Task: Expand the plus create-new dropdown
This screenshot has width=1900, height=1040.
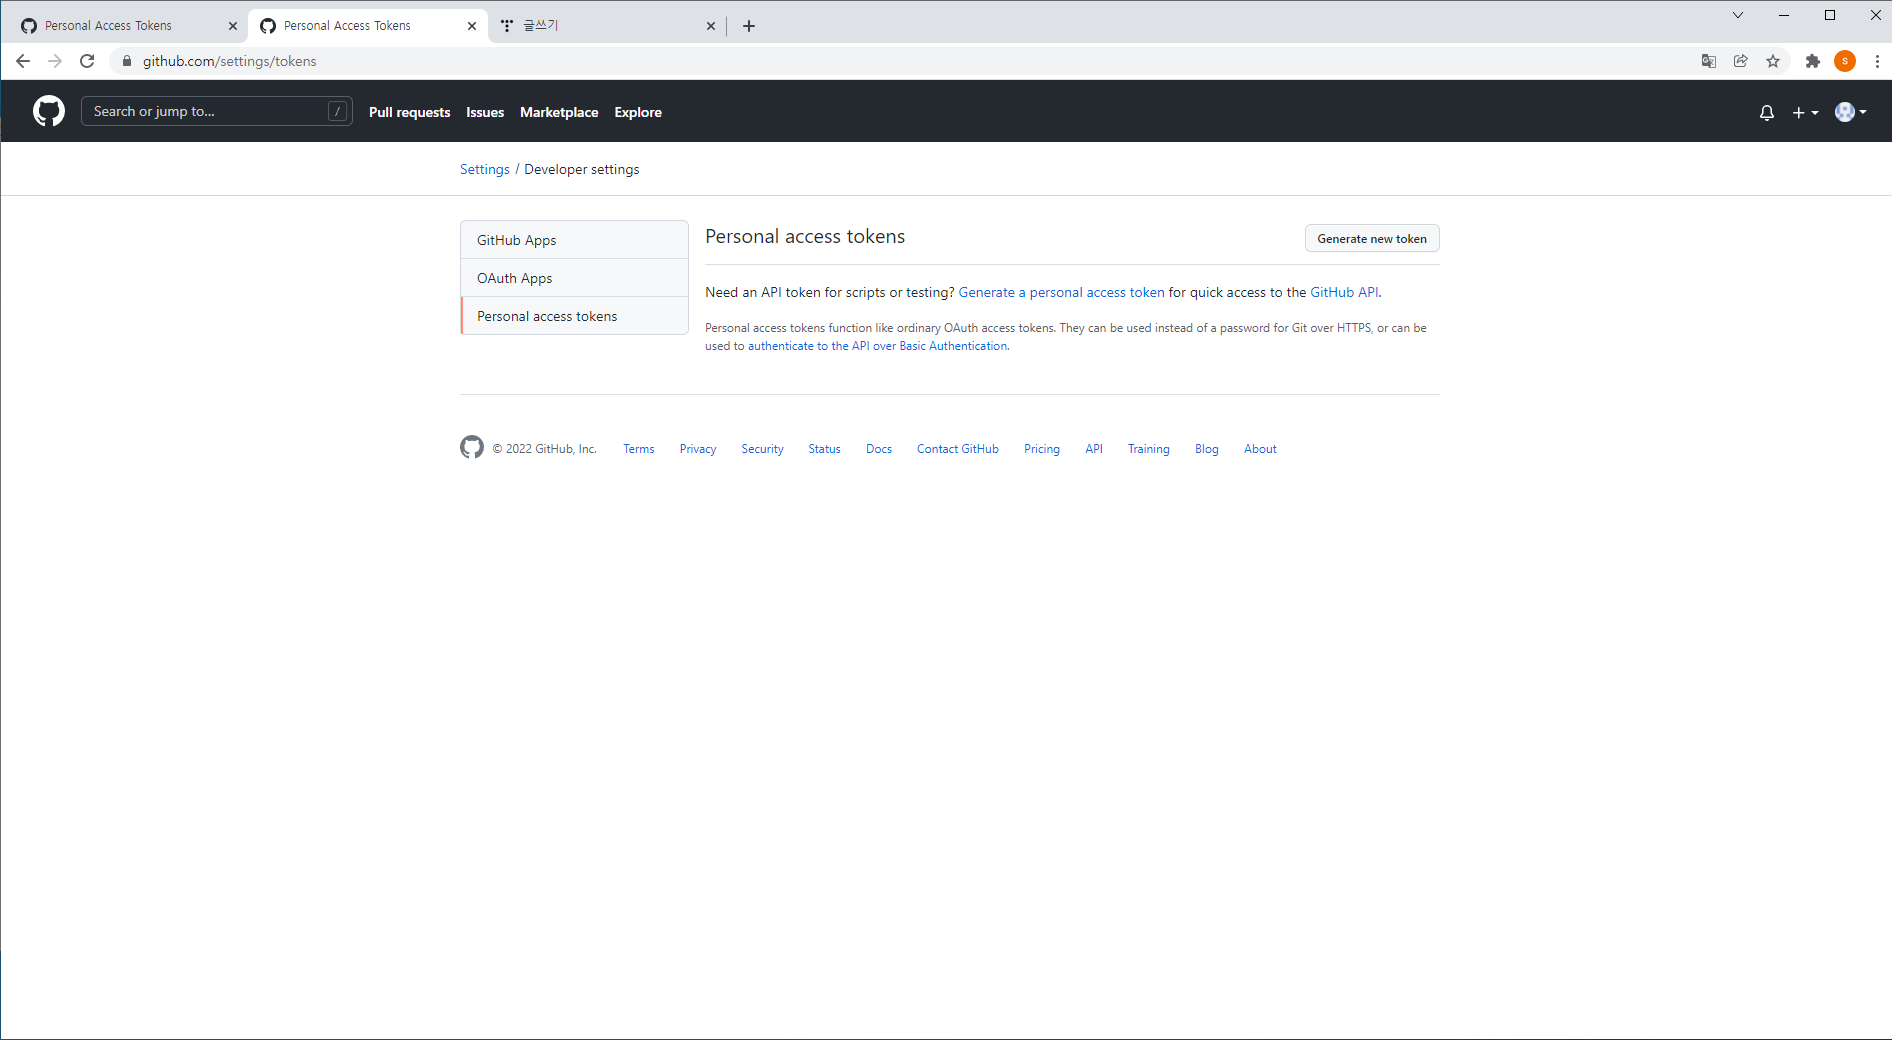Action: [1805, 112]
